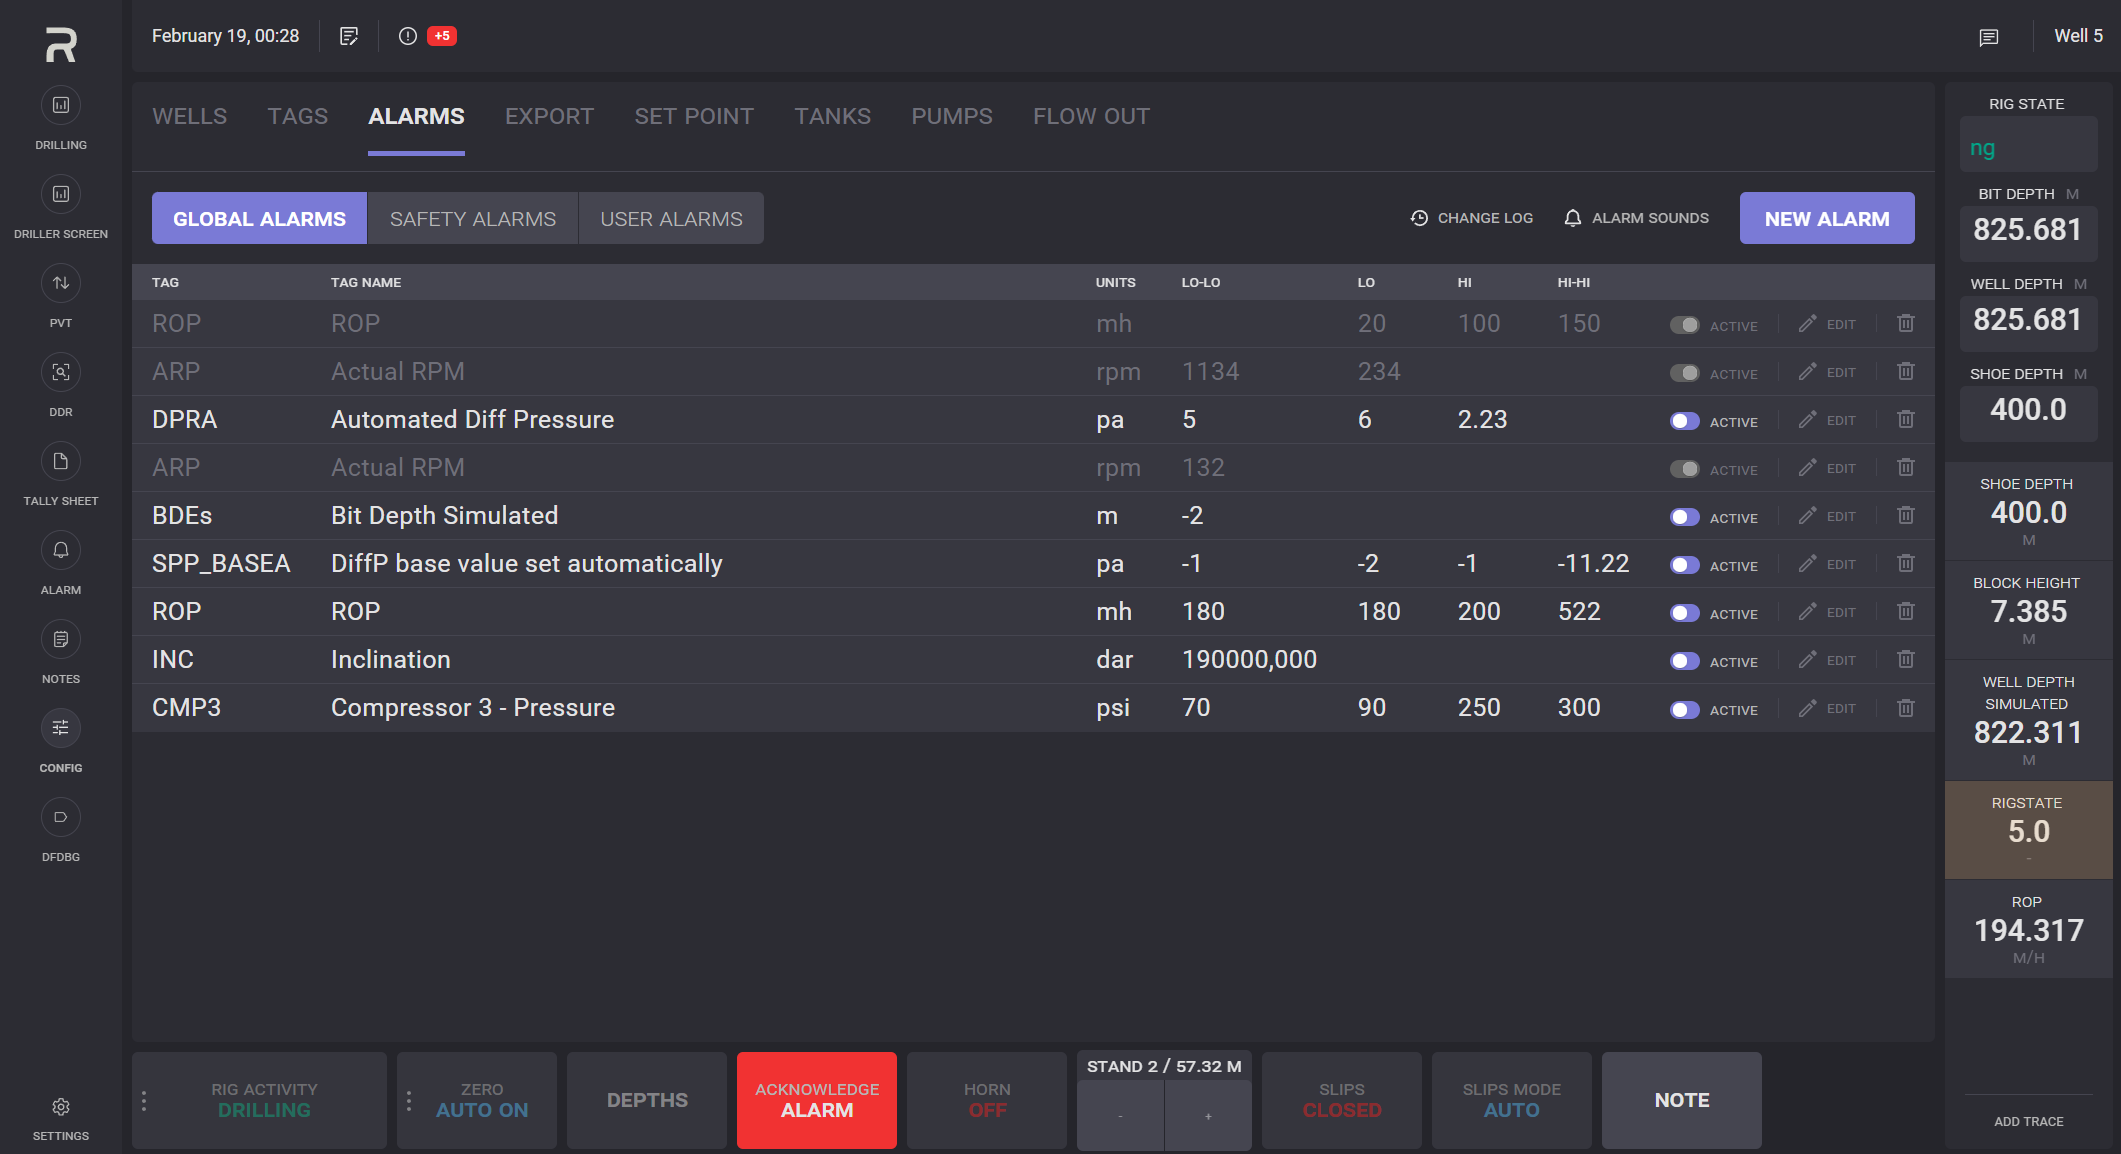Toggle active switch for DPRA alarm
This screenshot has width=2121, height=1154.
1684,421
